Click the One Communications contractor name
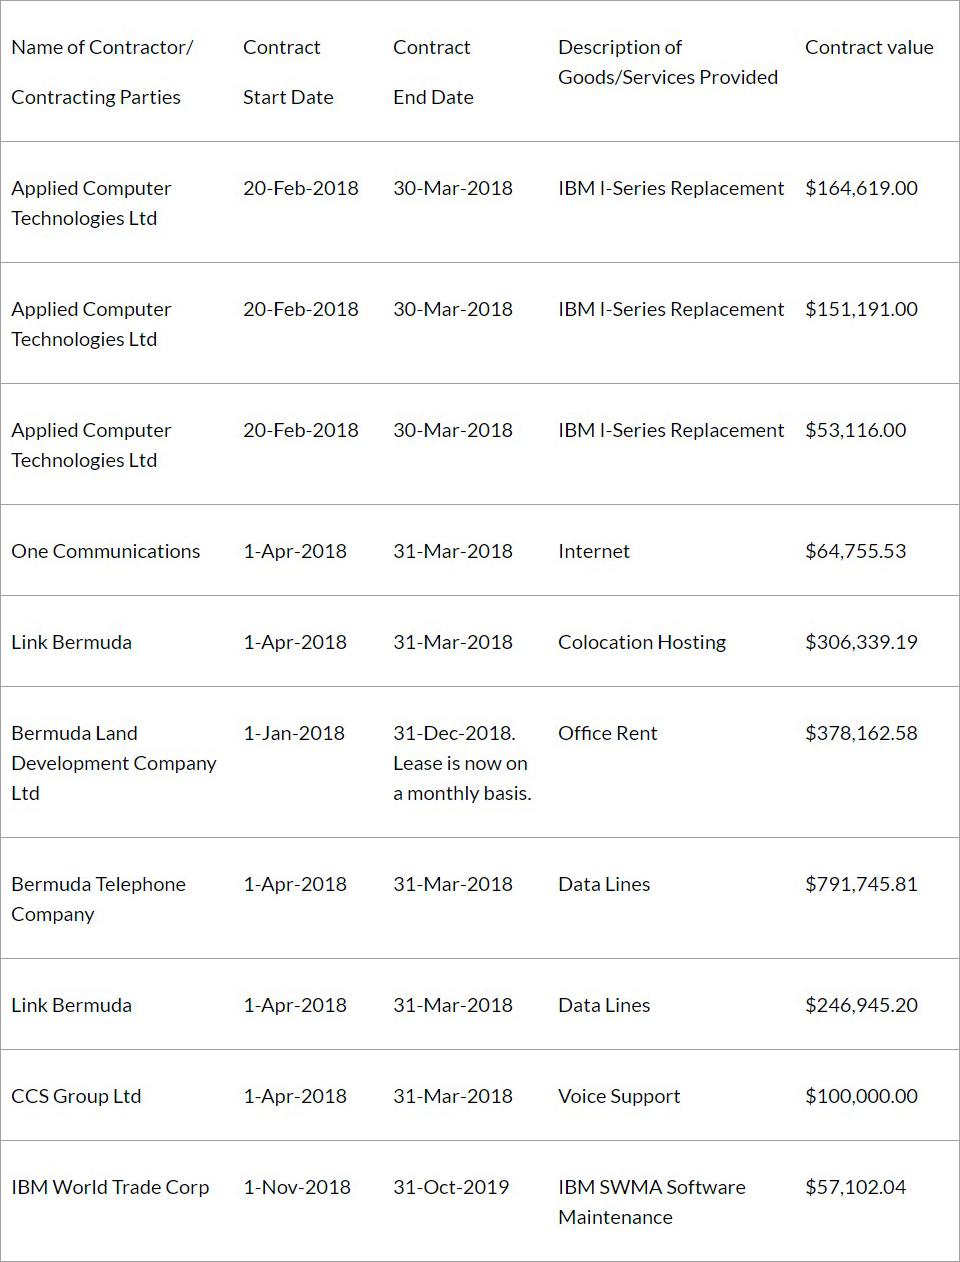The height and width of the screenshot is (1262, 960). (x=105, y=551)
